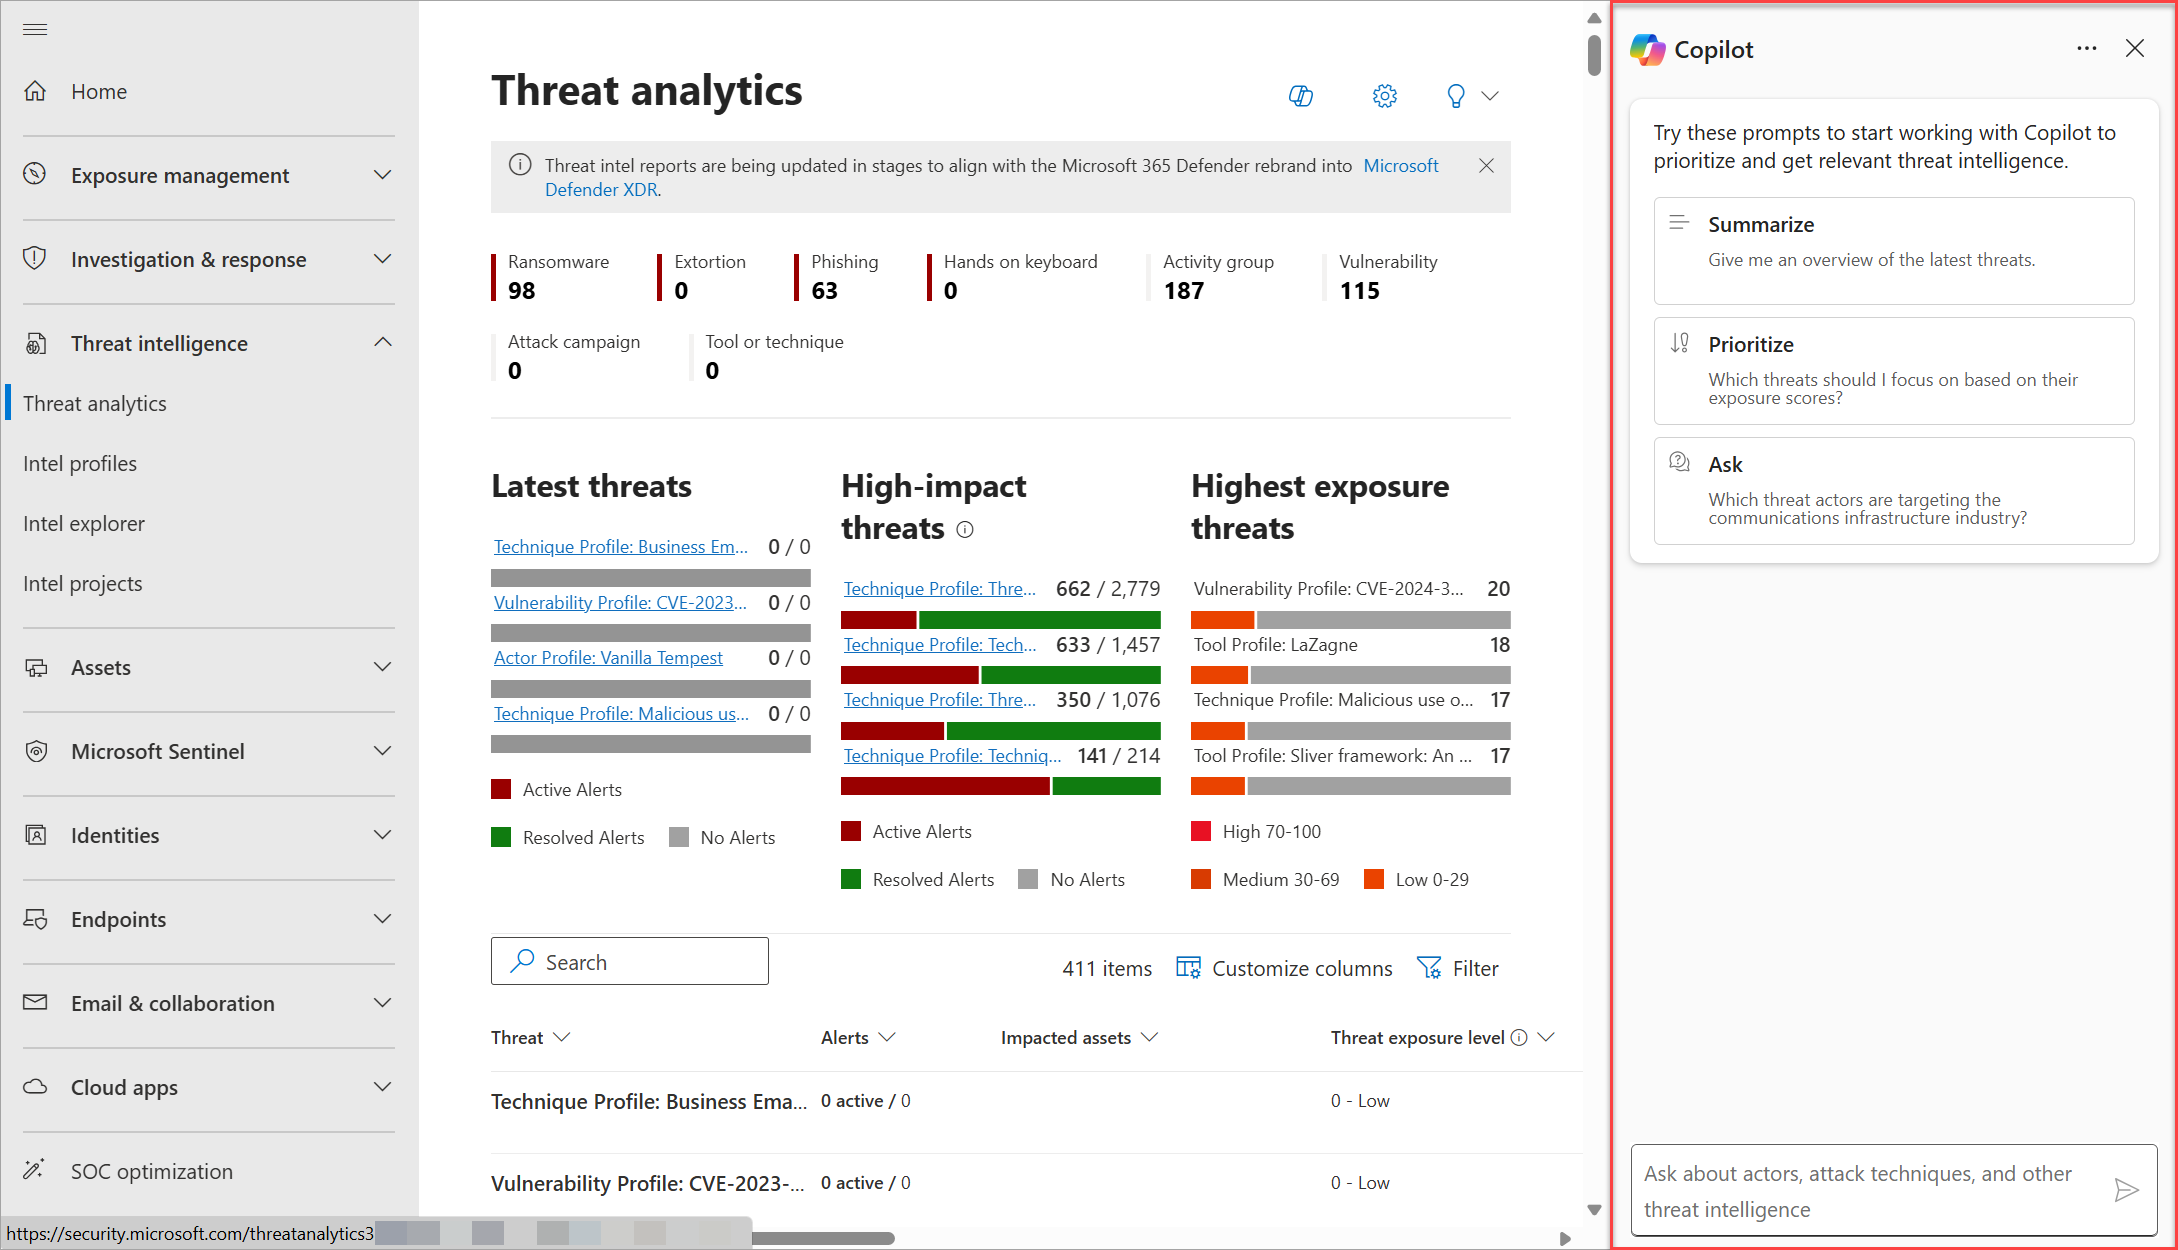Click info icon next to High-impact threats
The height and width of the screenshot is (1250, 2178).
point(965,530)
